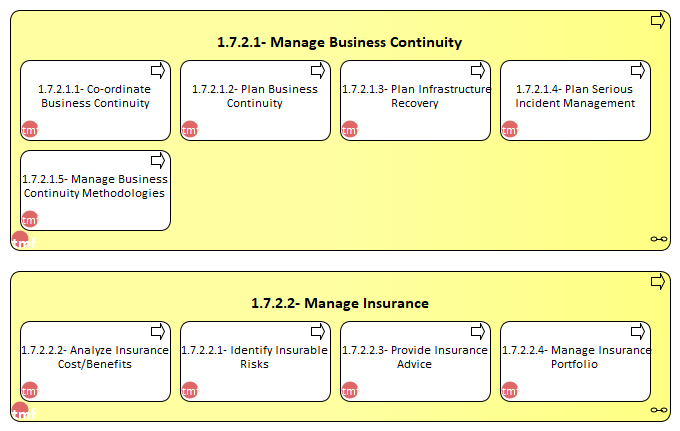Click arrow icon on Identify Insurable Risks box
This screenshot has width=680, height=431.
click(318, 332)
